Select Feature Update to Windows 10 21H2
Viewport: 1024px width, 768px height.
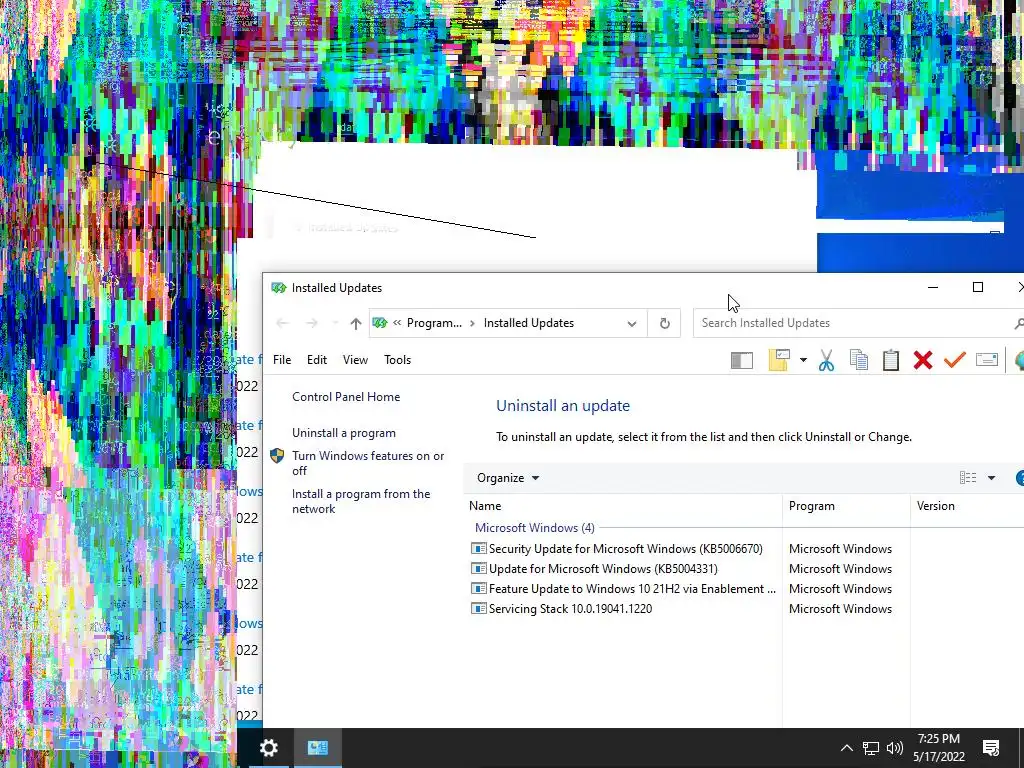[x=746, y=589]
